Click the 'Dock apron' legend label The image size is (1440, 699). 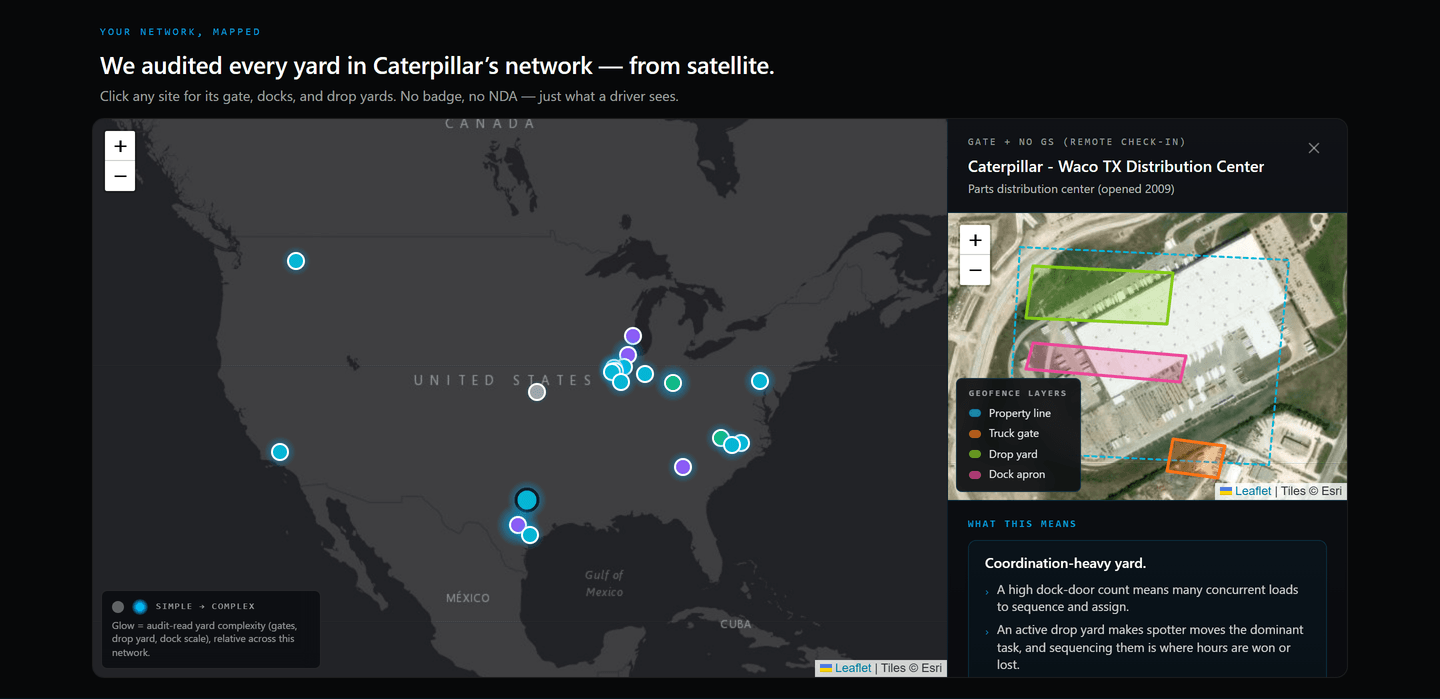click(x=1017, y=475)
